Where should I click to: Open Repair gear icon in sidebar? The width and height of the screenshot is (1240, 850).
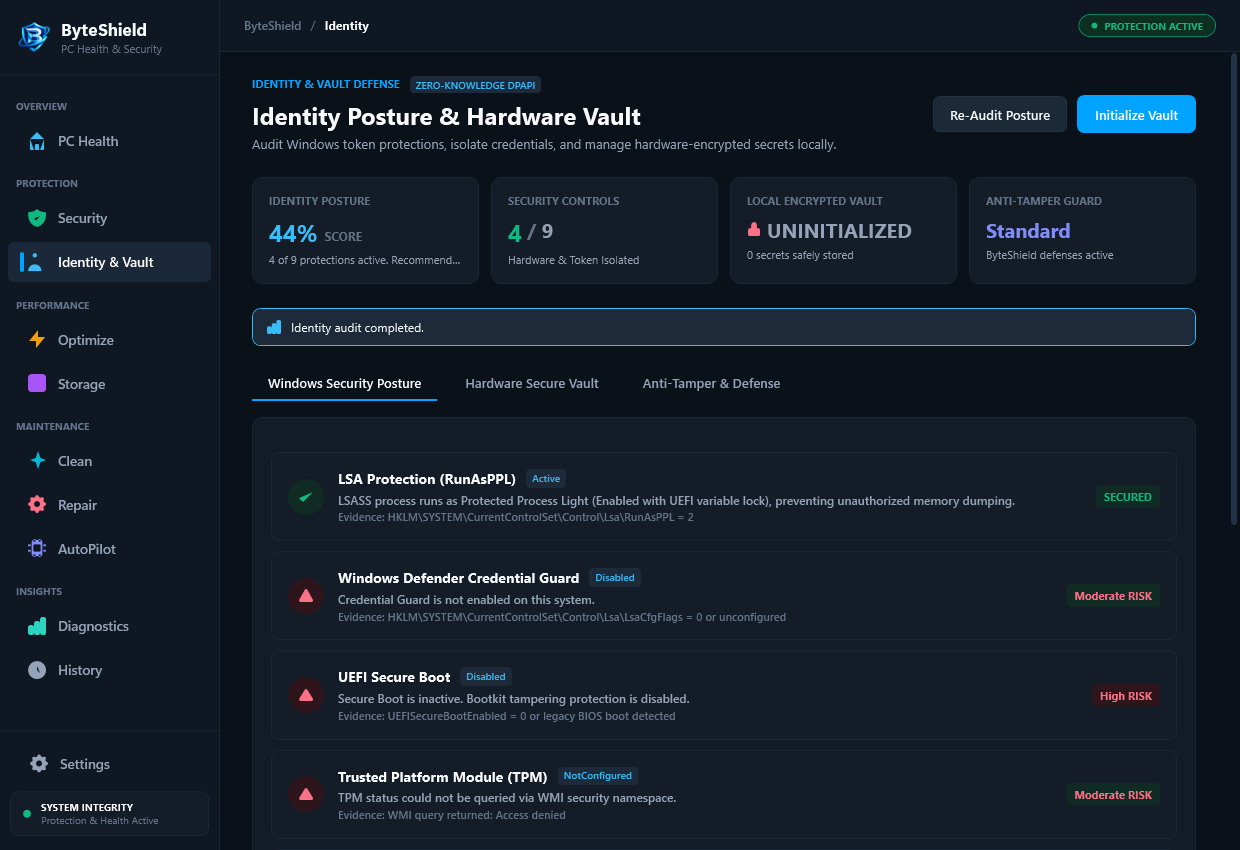tap(37, 505)
